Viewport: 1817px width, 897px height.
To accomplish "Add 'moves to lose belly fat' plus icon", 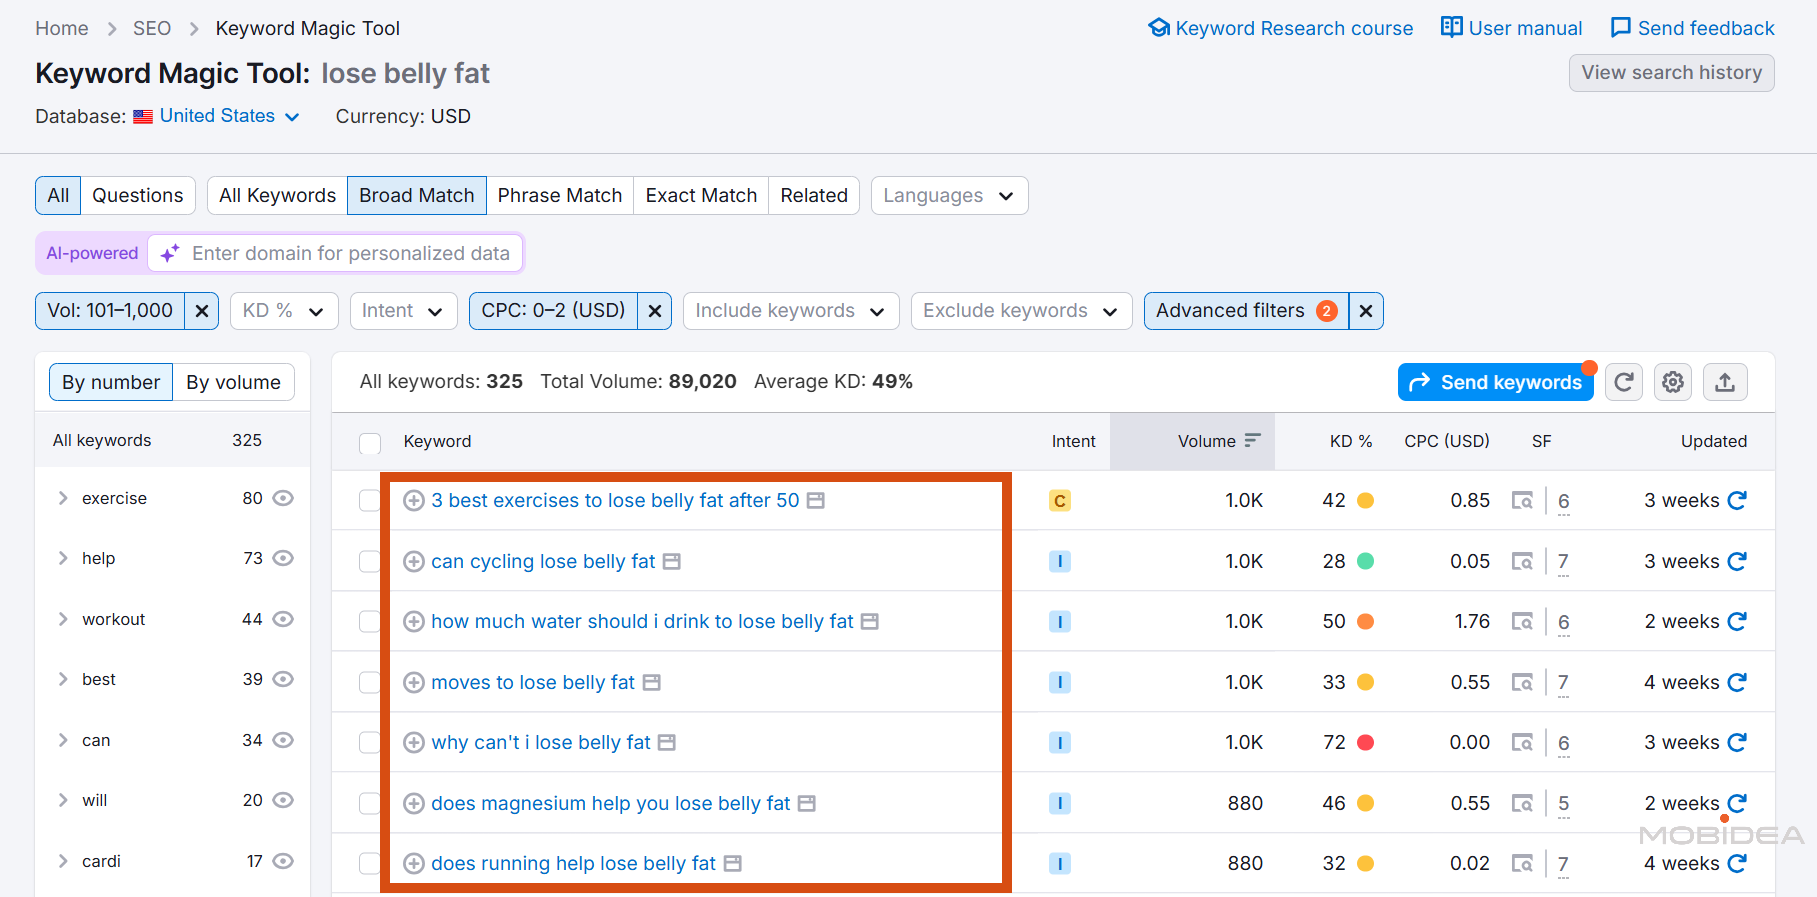I will pyautogui.click(x=414, y=682).
